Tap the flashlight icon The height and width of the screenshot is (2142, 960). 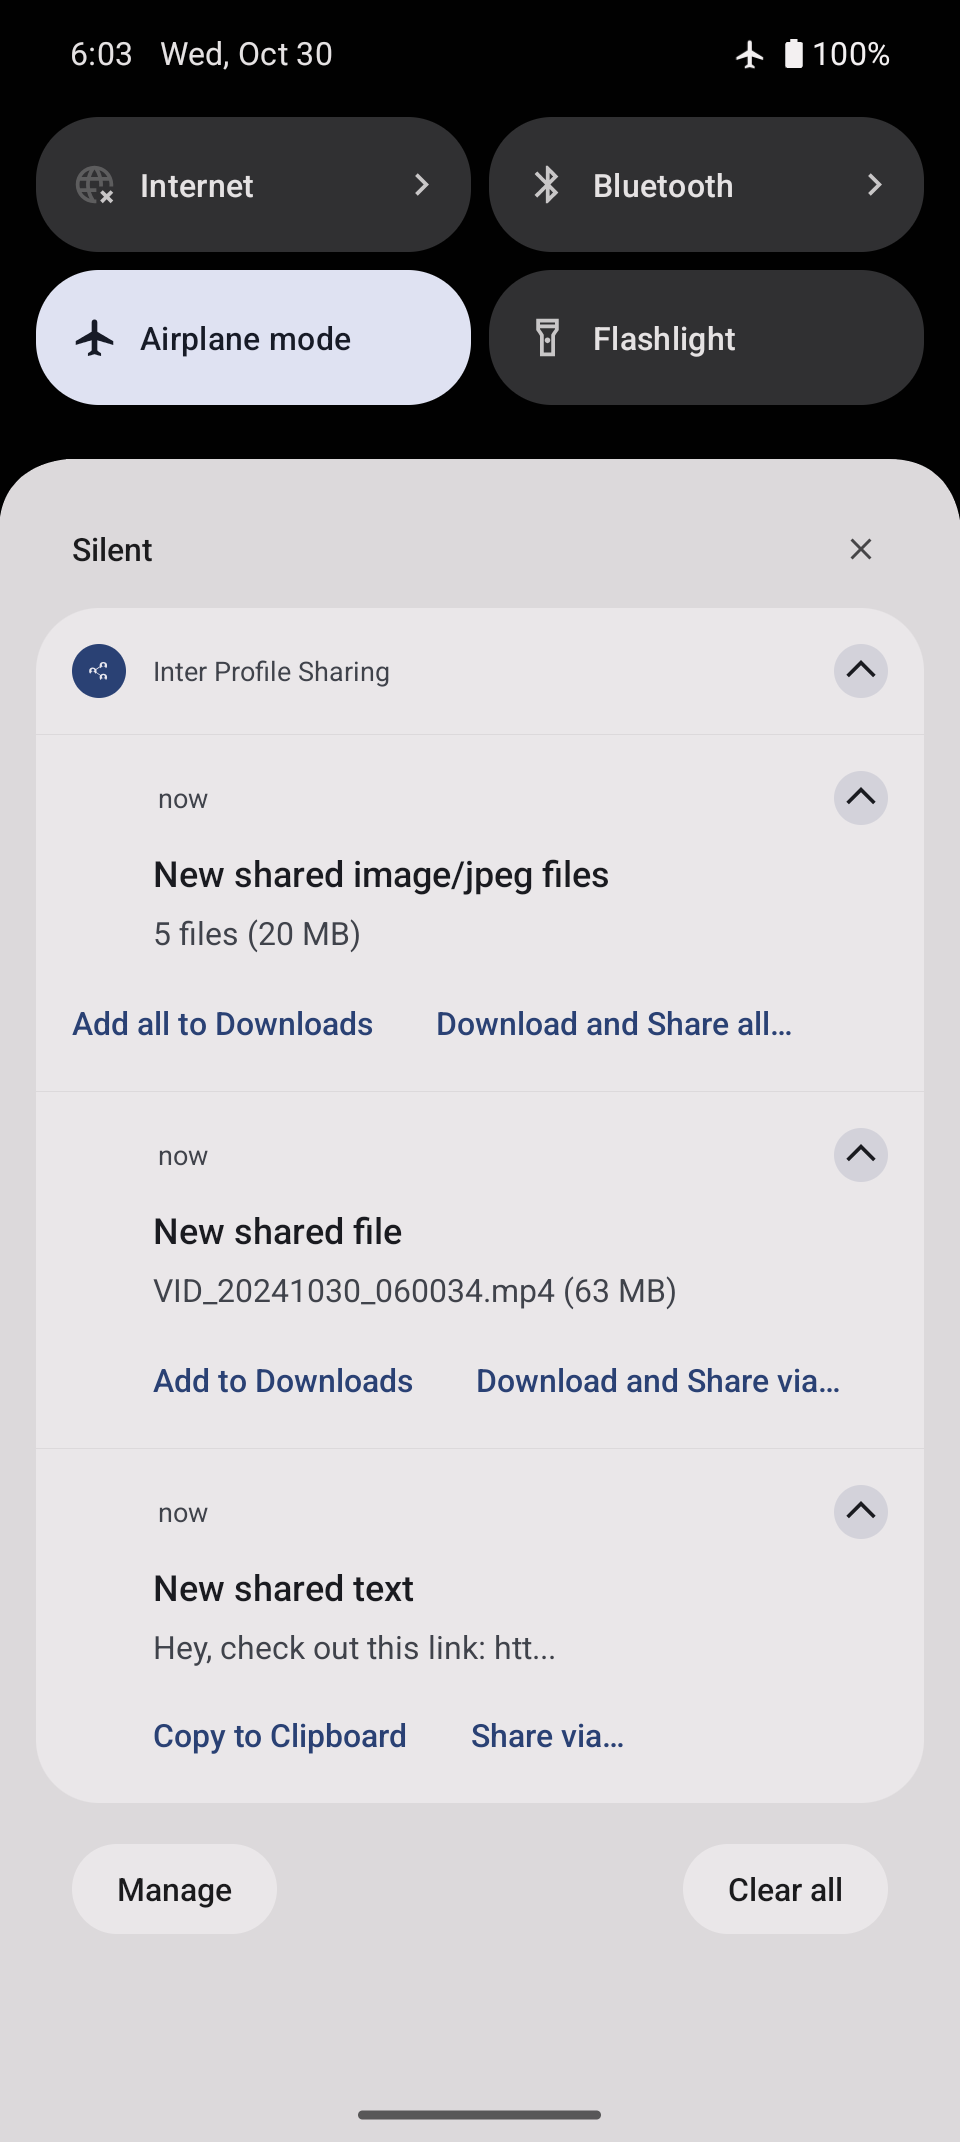click(x=547, y=338)
